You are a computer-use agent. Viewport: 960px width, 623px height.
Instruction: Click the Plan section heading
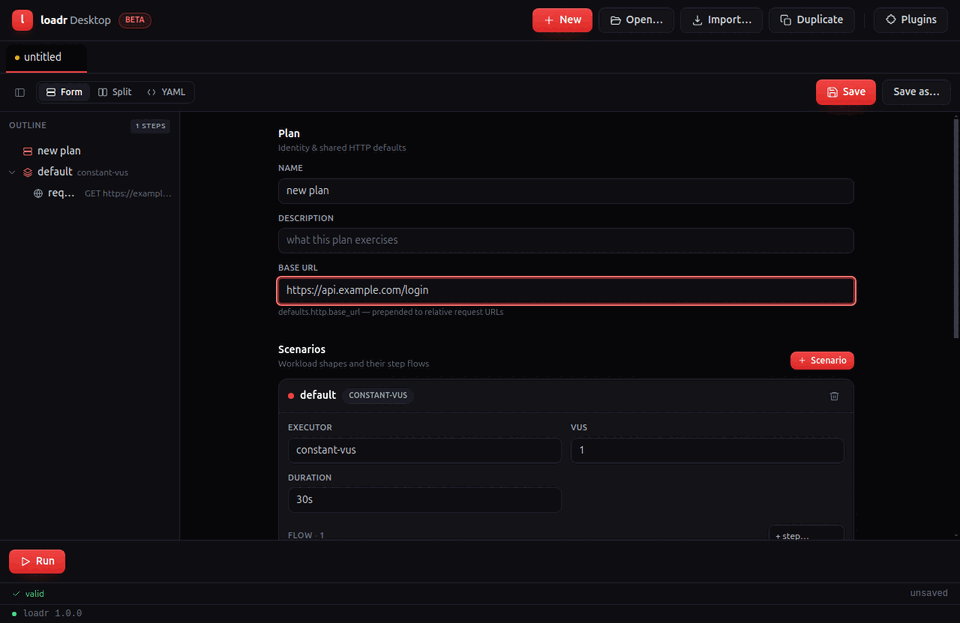pos(289,133)
